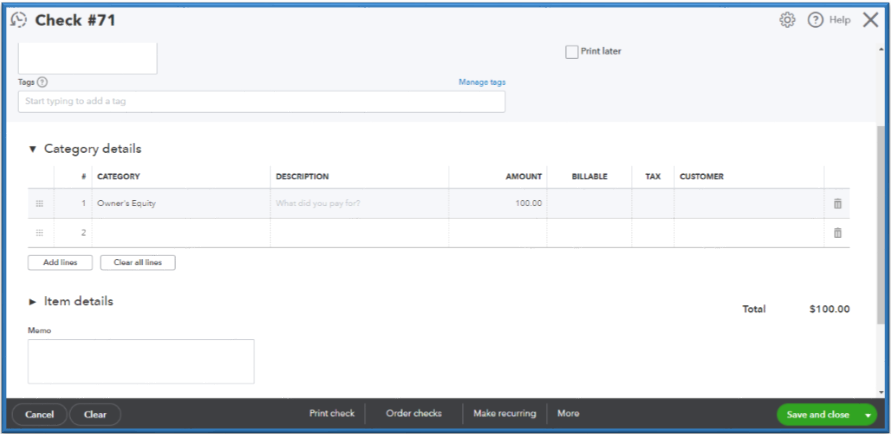The height and width of the screenshot is (434, 891).
Task: Click into the Memo text box
Action: (x=141, y=361)
